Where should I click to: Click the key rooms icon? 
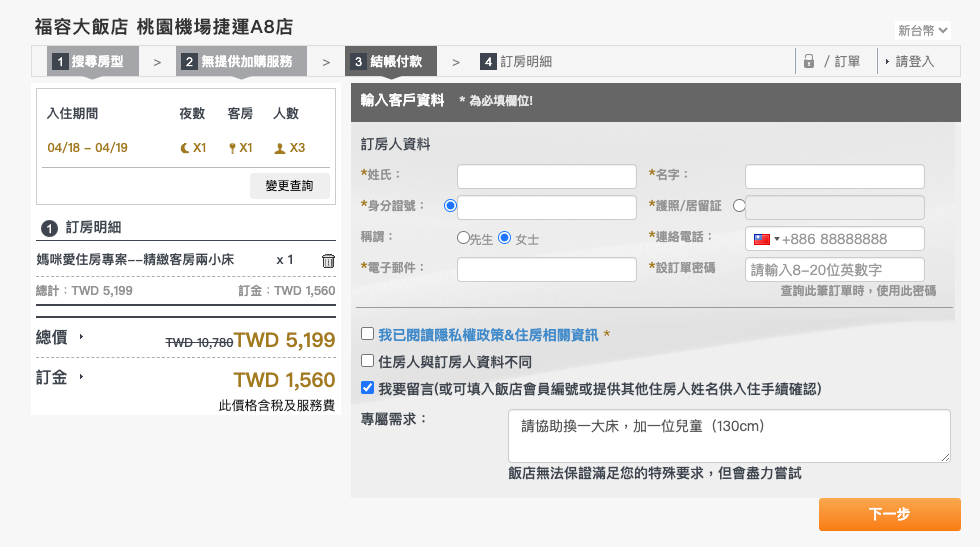click(232, 148)
